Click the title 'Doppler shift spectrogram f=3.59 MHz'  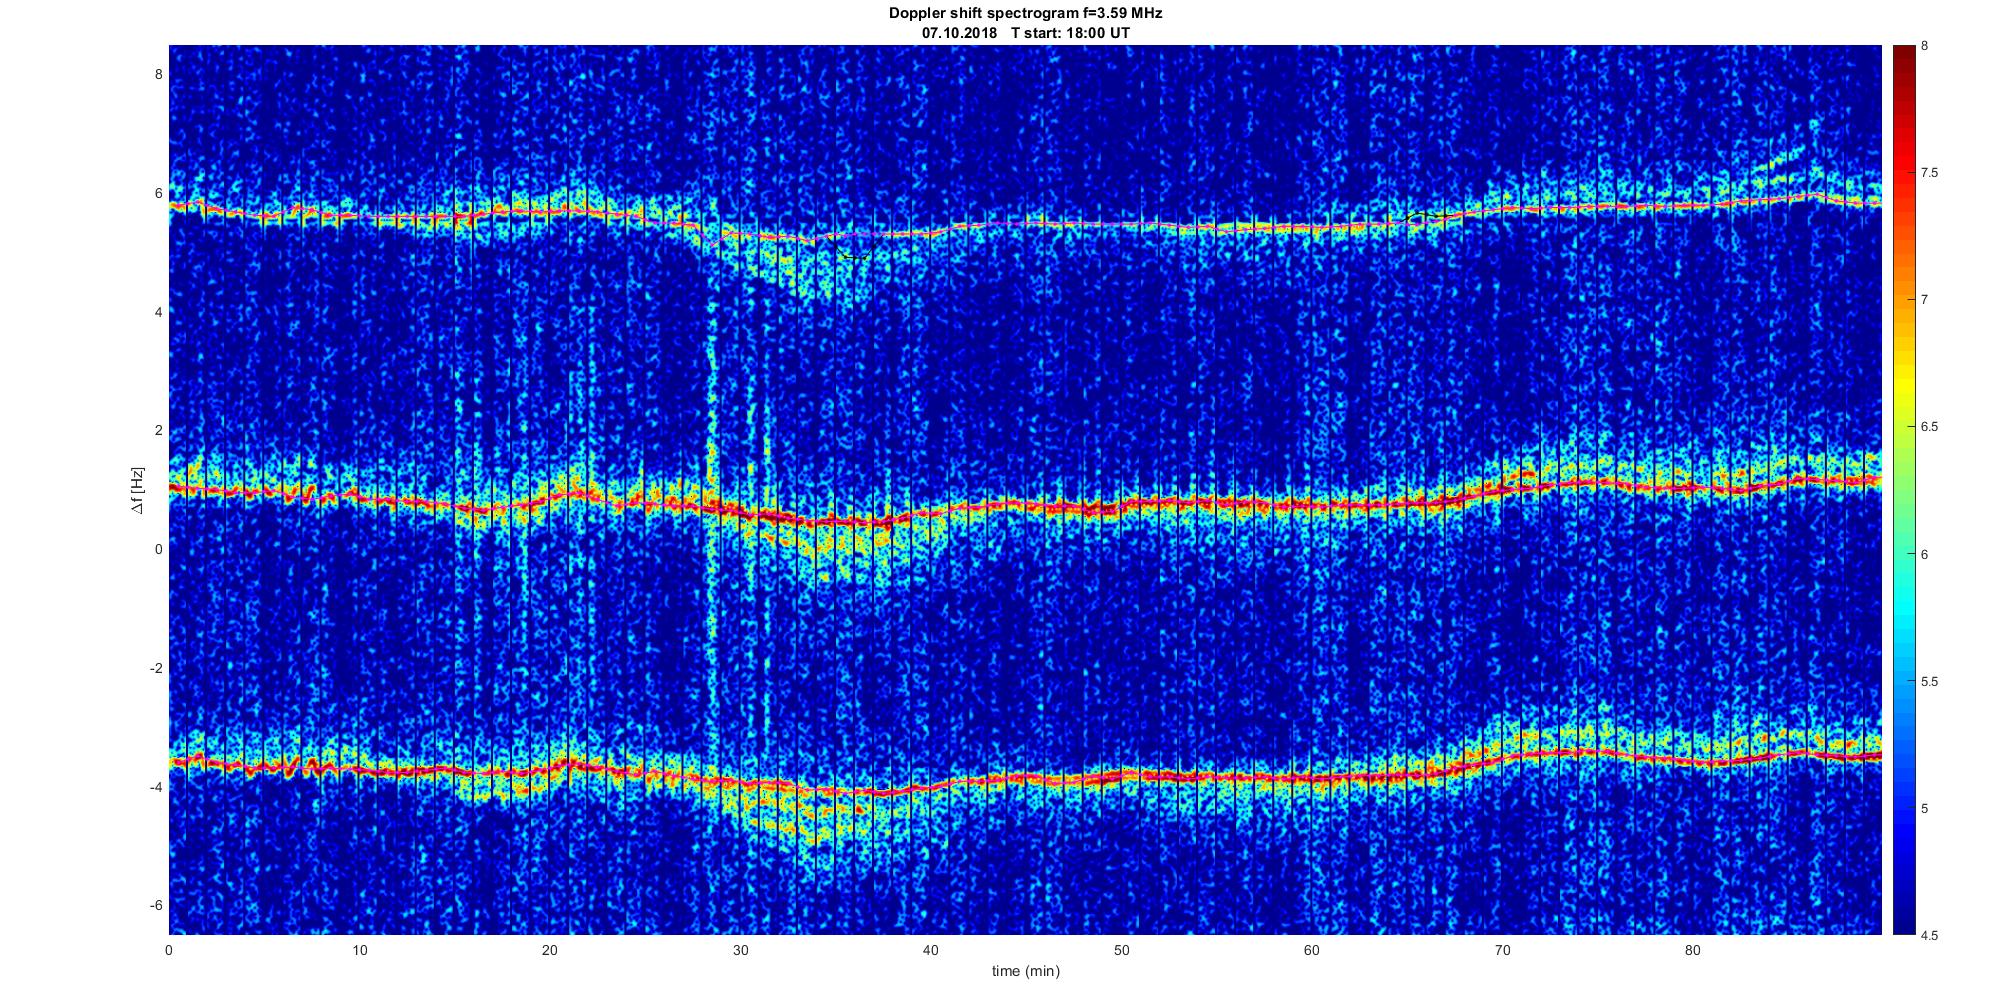(1025, 13)
